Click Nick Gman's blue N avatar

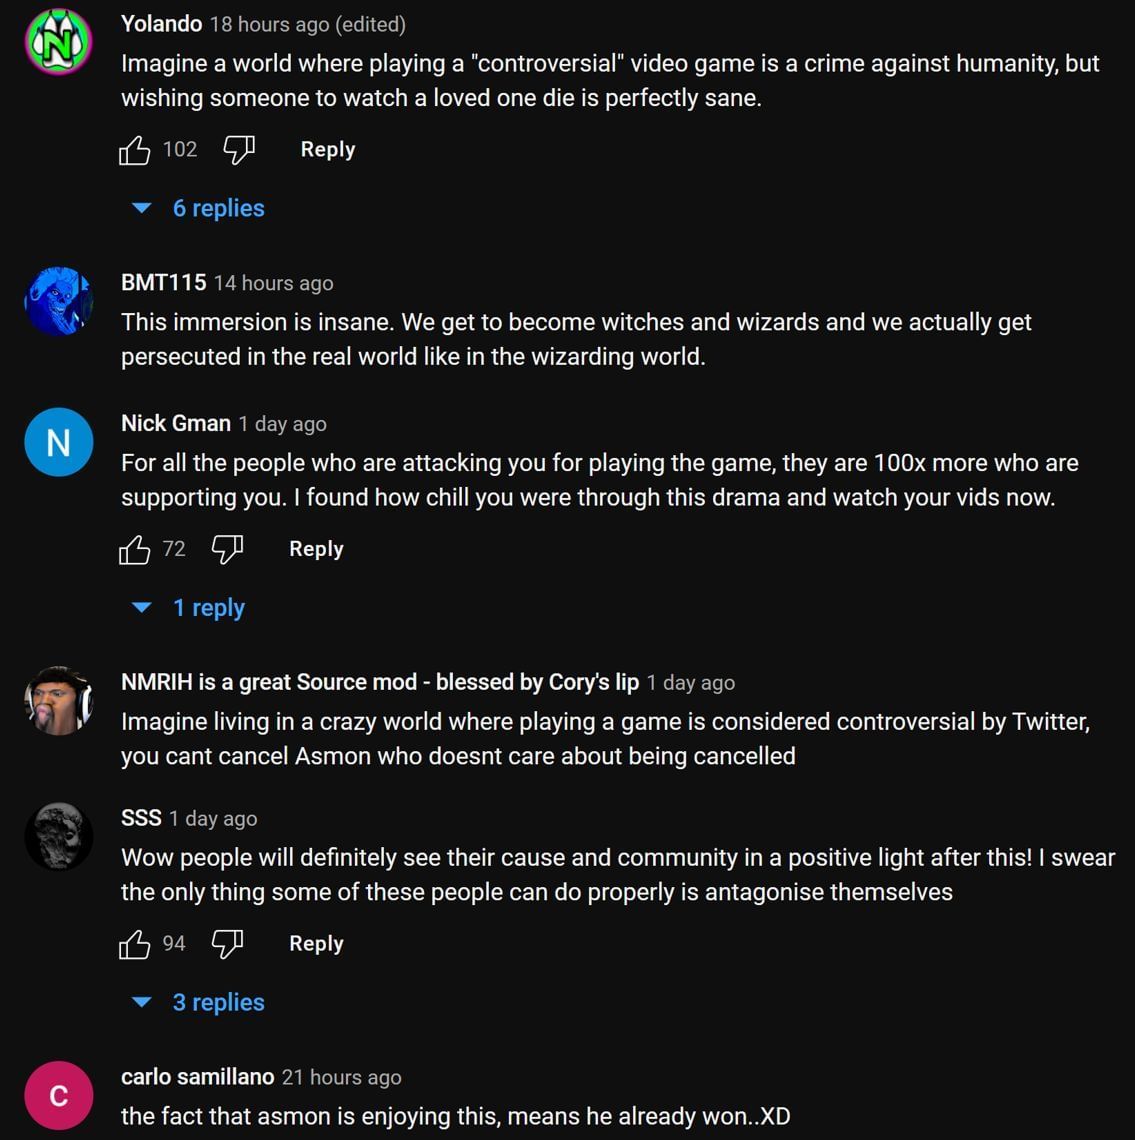click(x=59, y=442)
